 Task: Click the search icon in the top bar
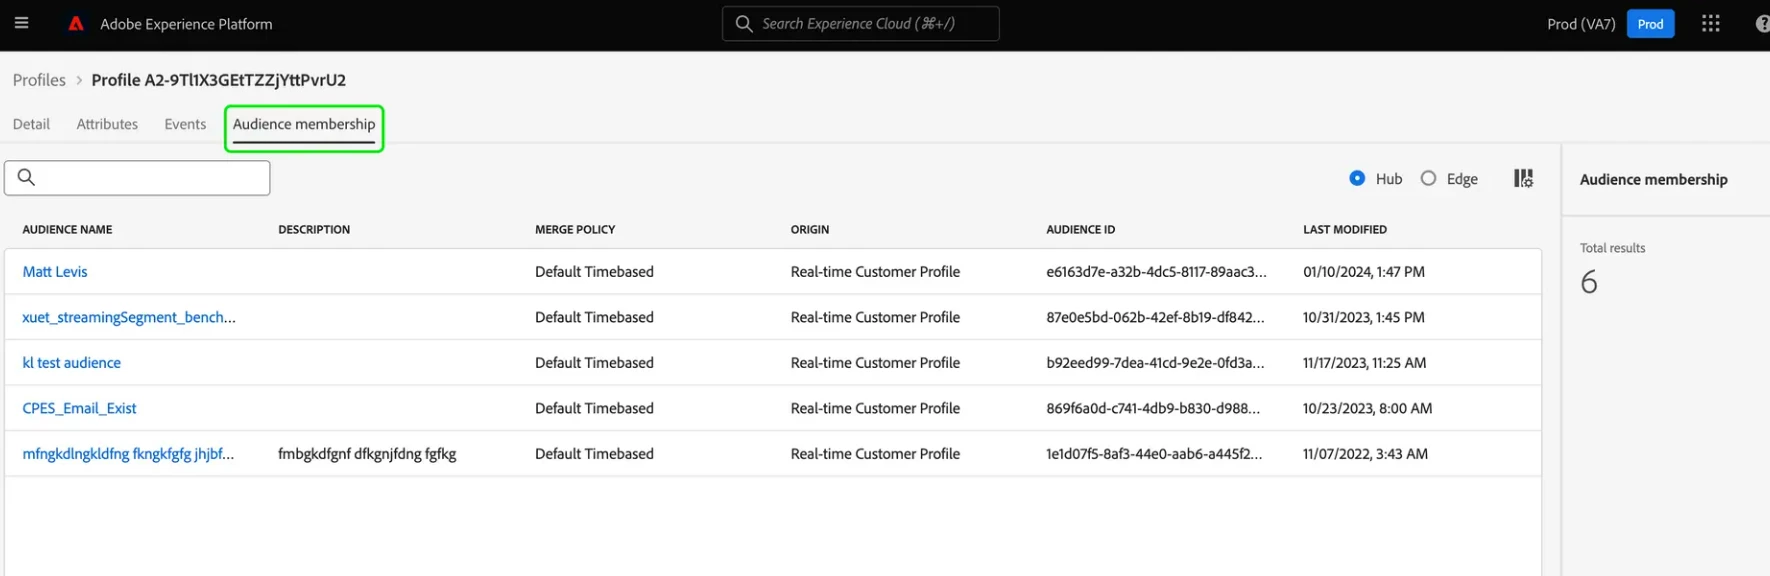click(x=743, y=24)
